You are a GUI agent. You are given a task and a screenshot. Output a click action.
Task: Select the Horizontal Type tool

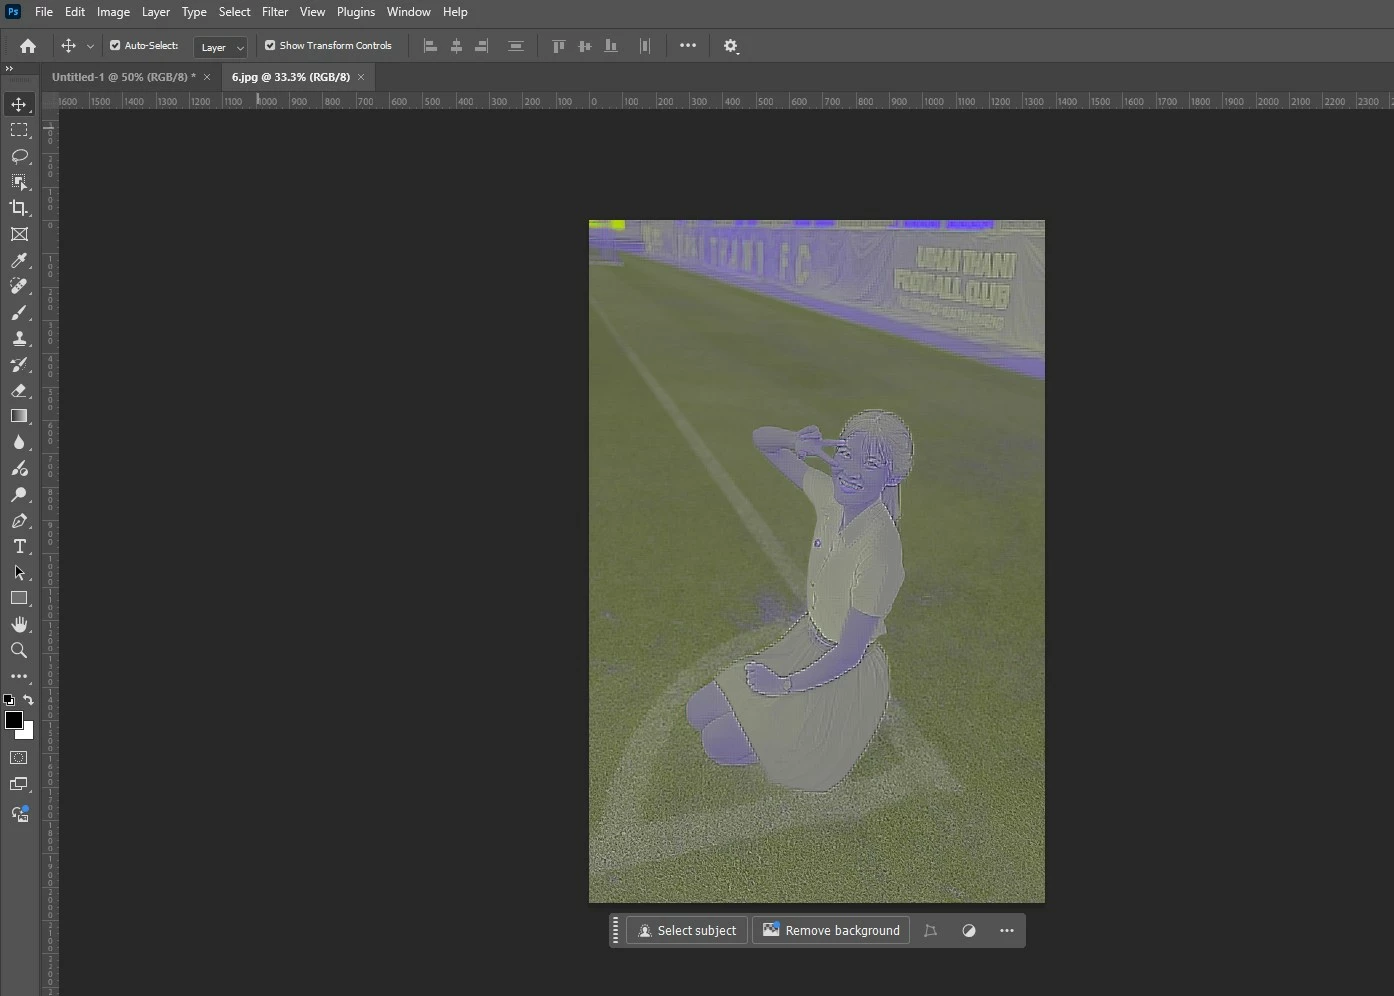[x=19, y=546]
